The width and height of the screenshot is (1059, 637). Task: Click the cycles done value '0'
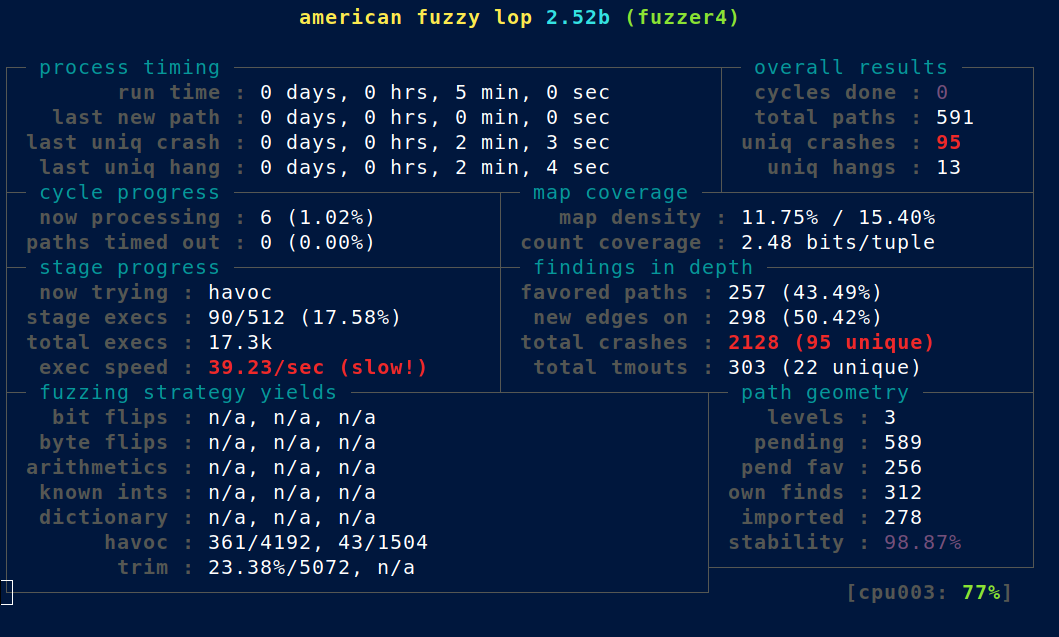pyautogui.click(x=942, y=93)
